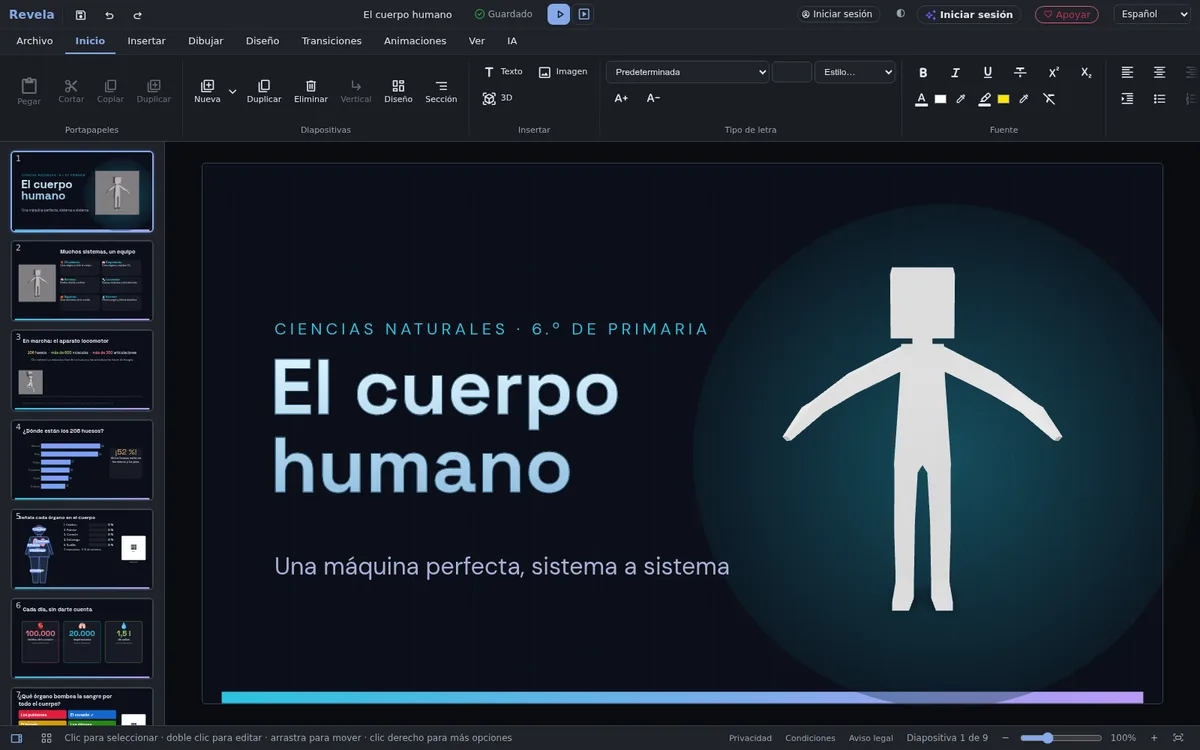Switch to the Ver tab
Viewport: 1200px width, 750px height.
[477, 41]
